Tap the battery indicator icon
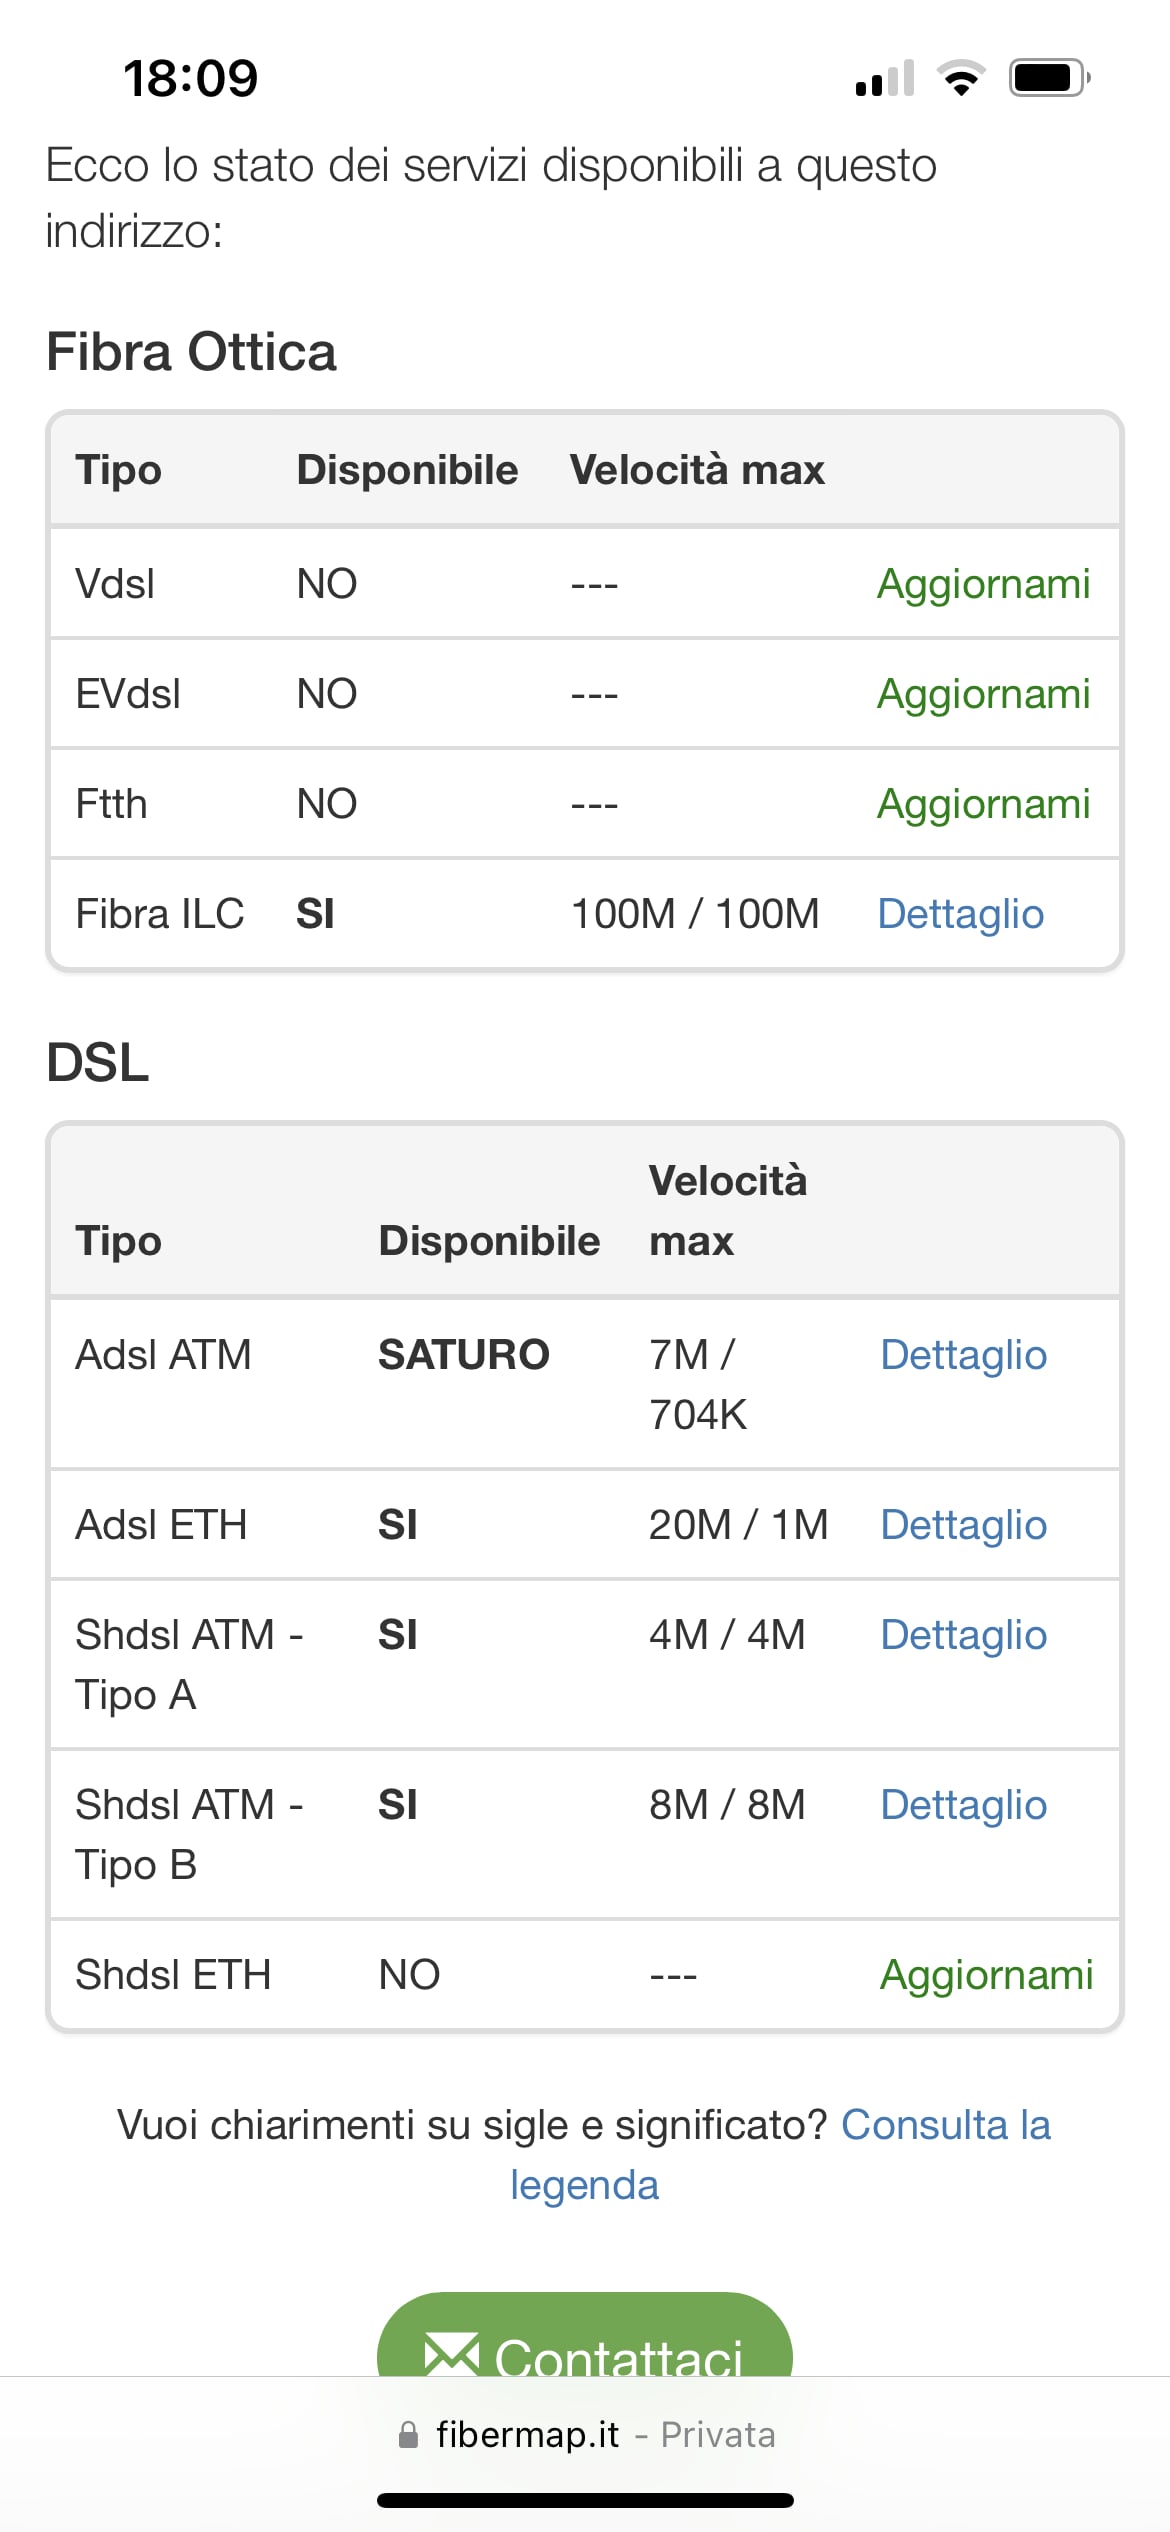 coord(1048,78)
